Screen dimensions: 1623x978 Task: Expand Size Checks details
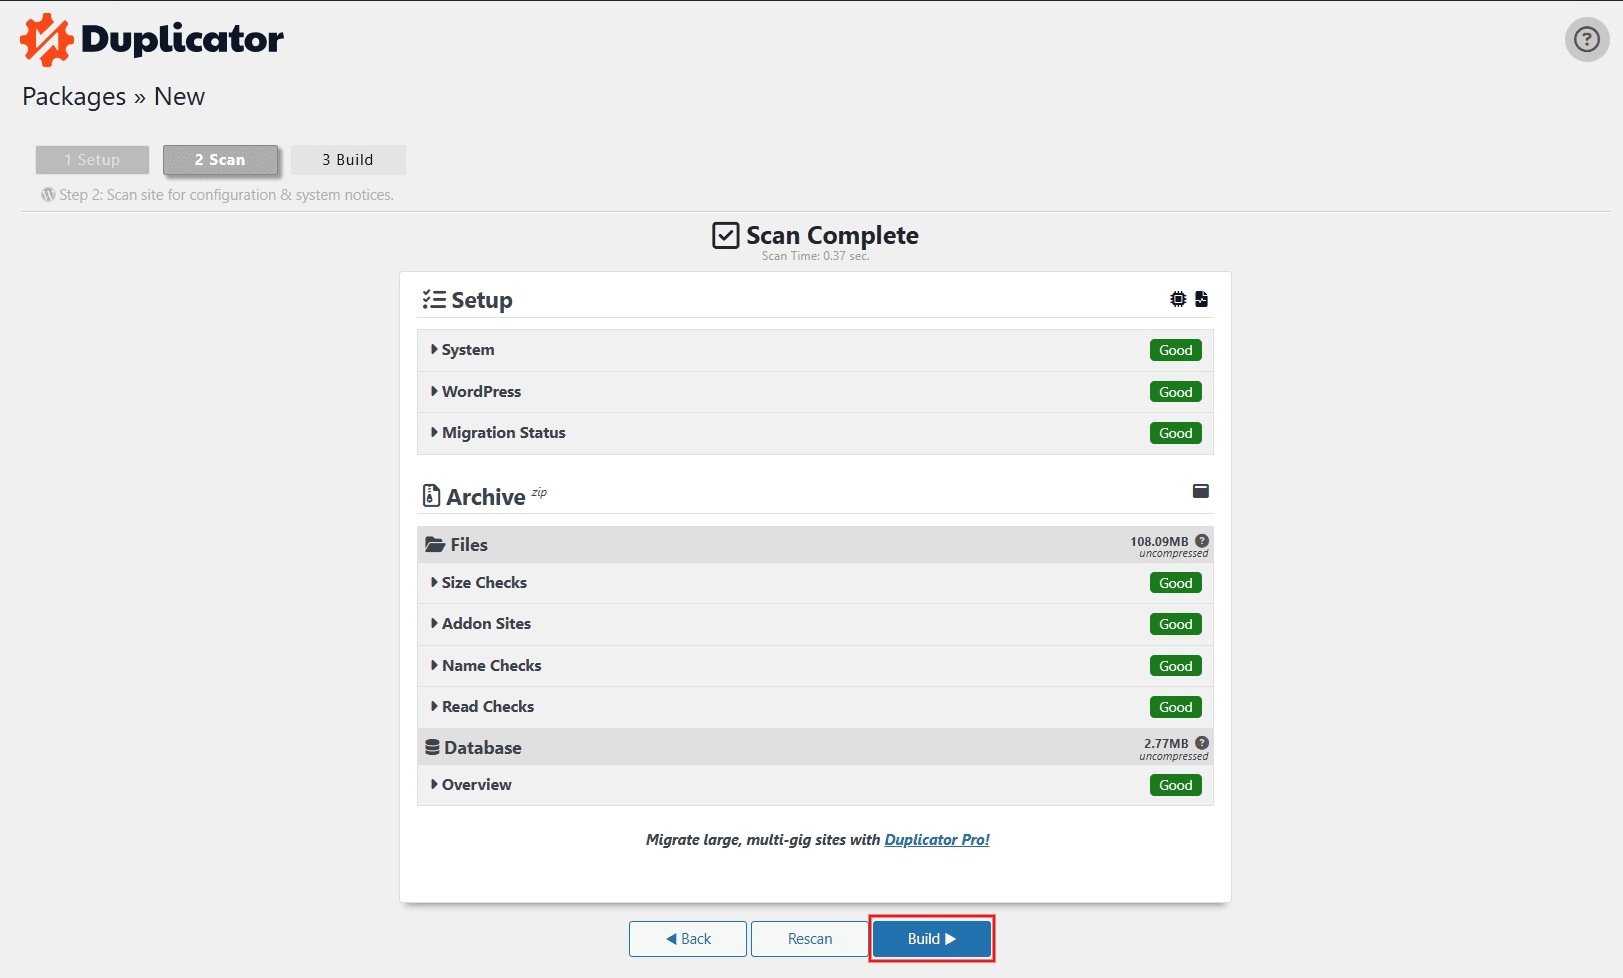coord(483,583)
